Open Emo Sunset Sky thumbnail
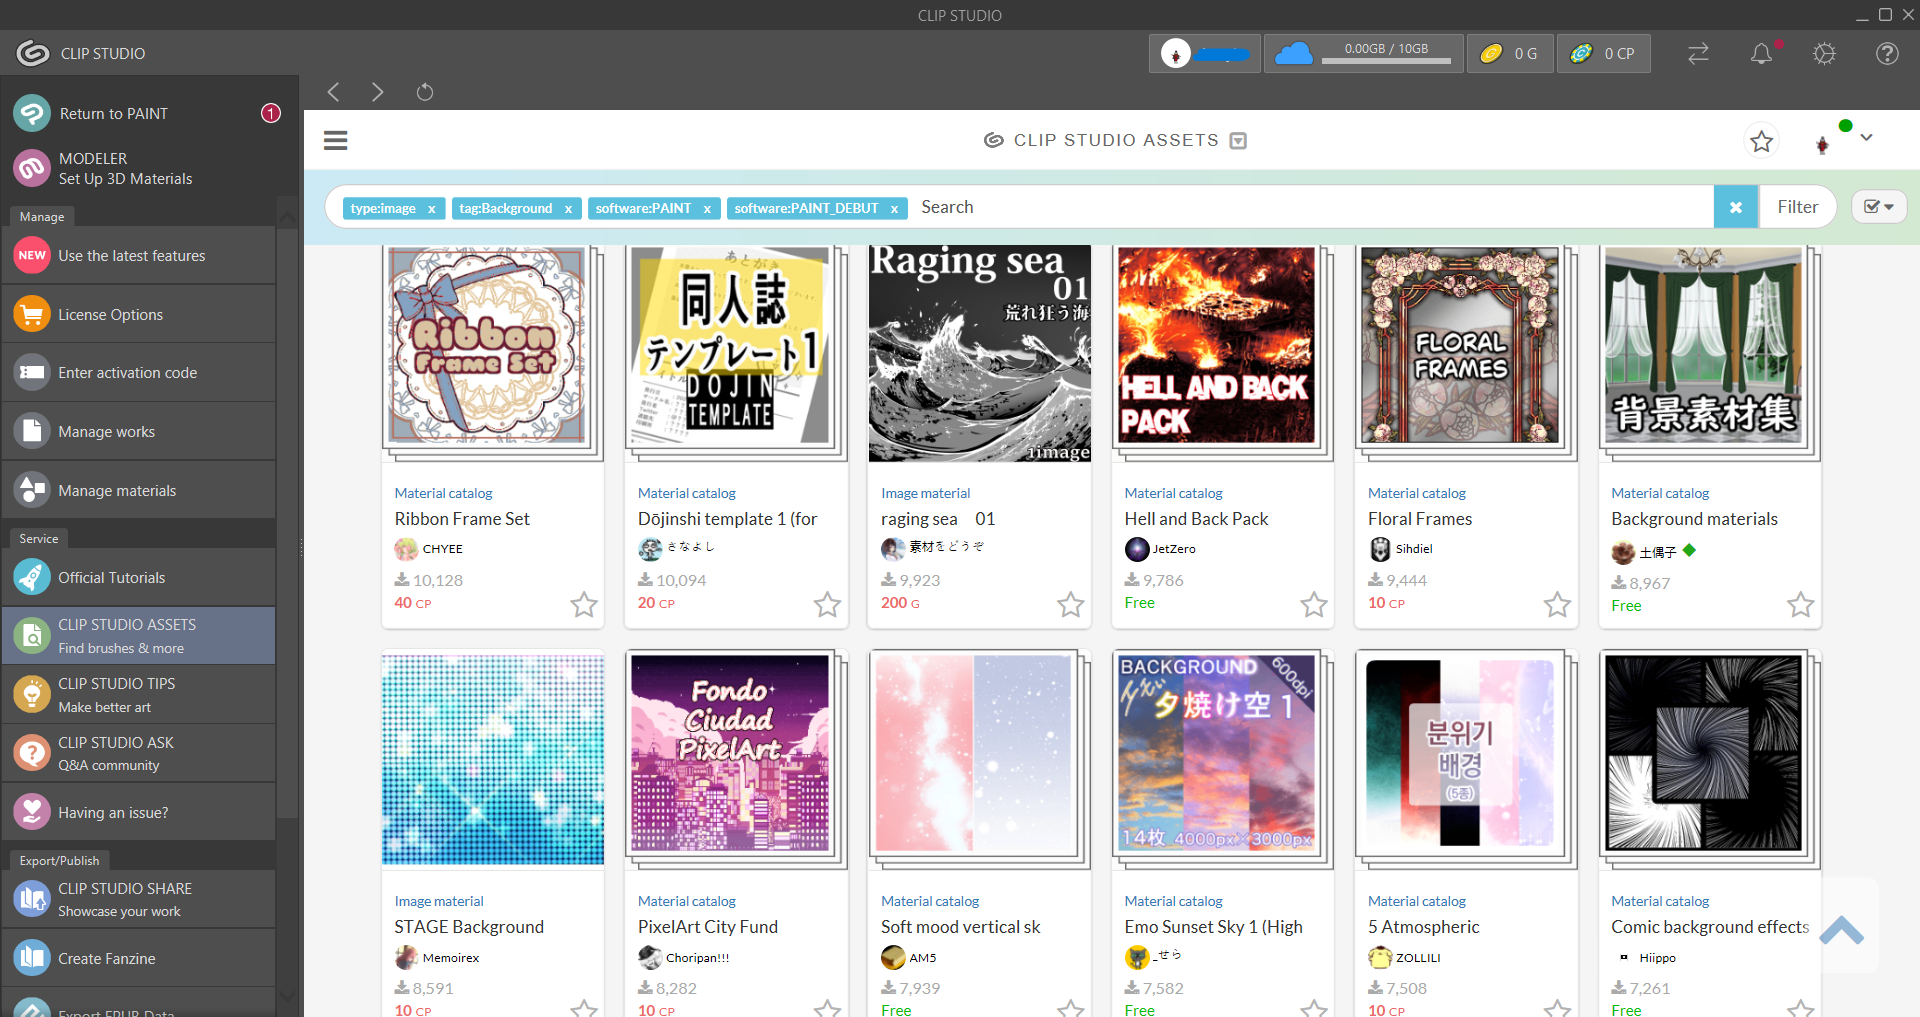The height and width of the screenshot is (1017, 1920). click(1222, 760)
